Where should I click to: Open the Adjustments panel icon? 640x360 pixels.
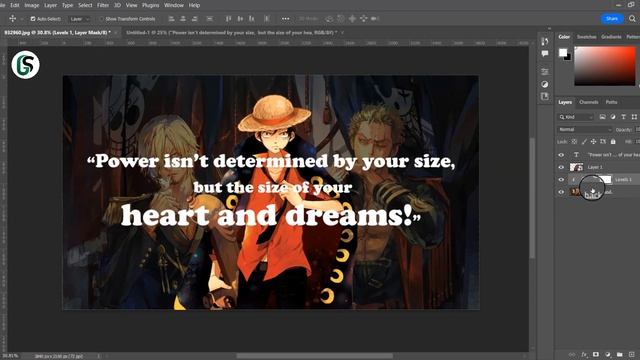(x=544, y=84)
